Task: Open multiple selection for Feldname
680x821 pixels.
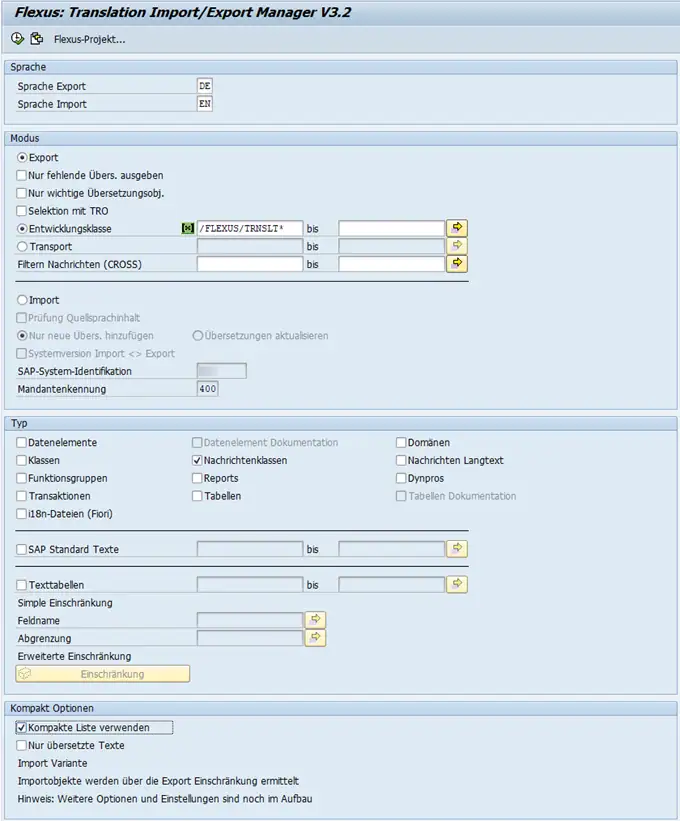Action: pos(315,620)
